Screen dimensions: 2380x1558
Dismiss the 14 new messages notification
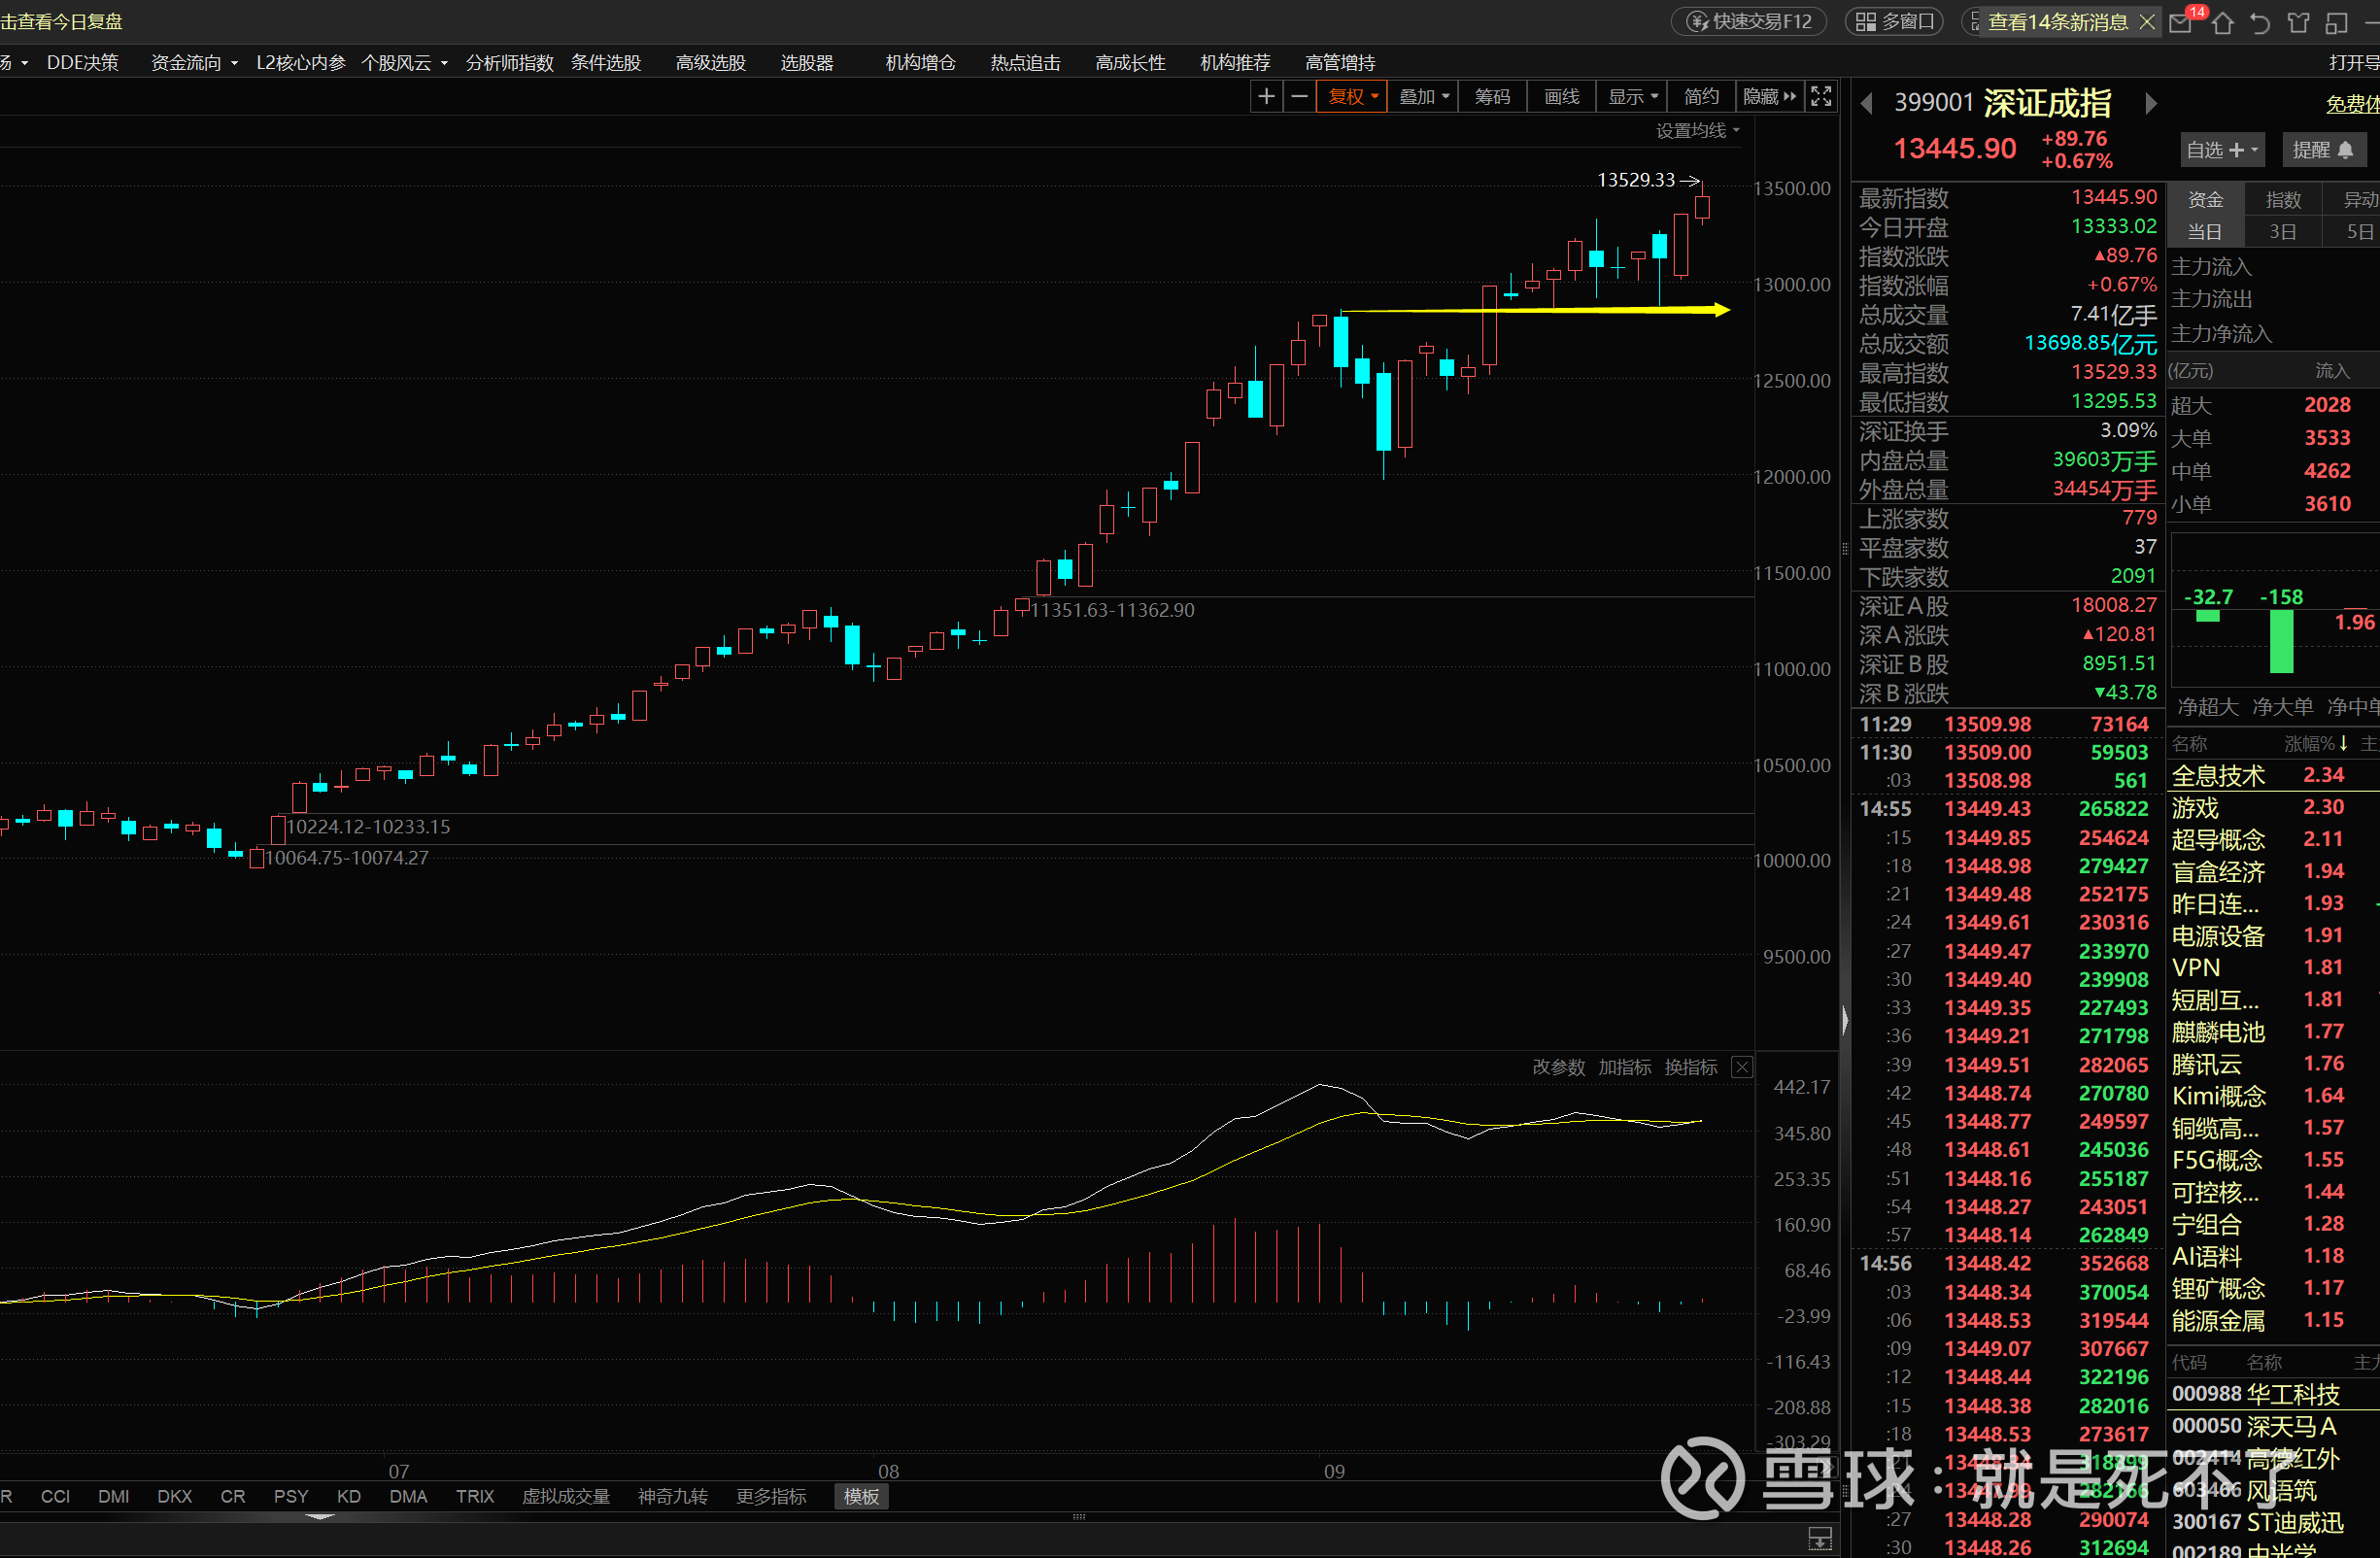(x=2146, y=22)
